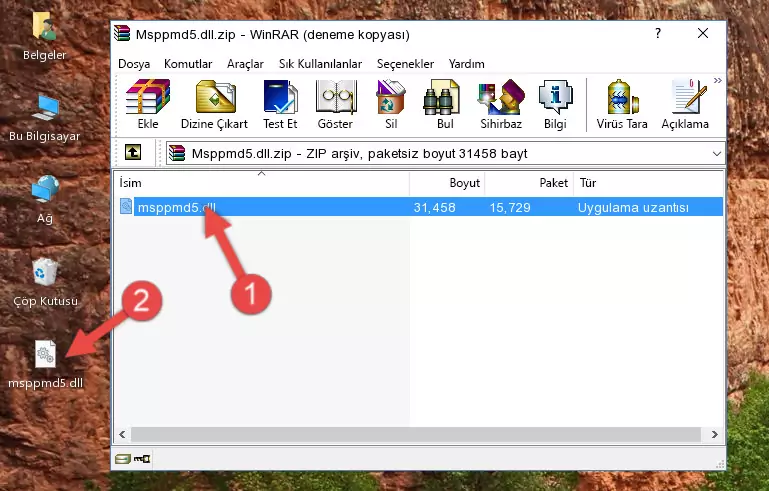The width and height of the screenshot is (769, 491).
Task: Run Test Et on the archive
Action: [280, 104]
